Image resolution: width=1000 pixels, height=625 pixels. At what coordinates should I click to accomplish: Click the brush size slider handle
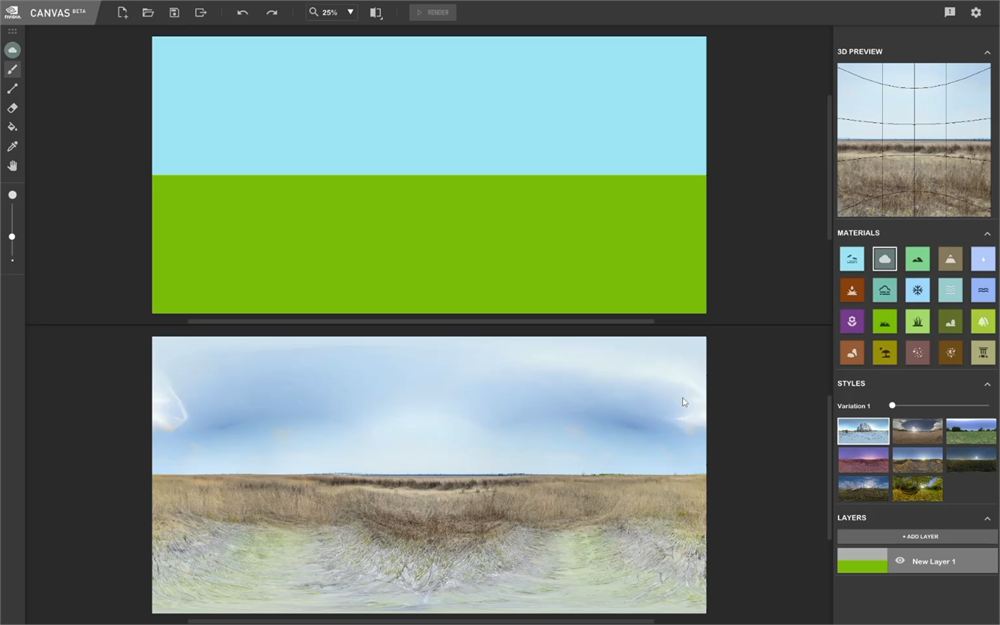pos(12,237)
